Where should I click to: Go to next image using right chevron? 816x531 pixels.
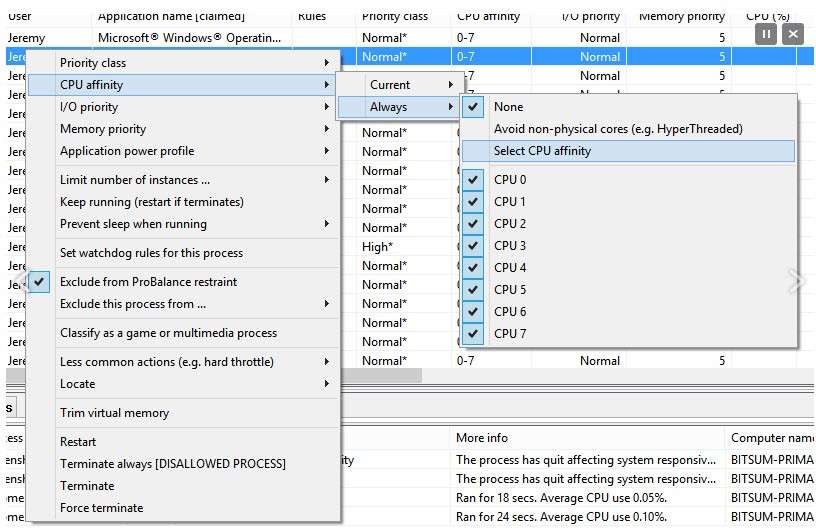[797, 282]
